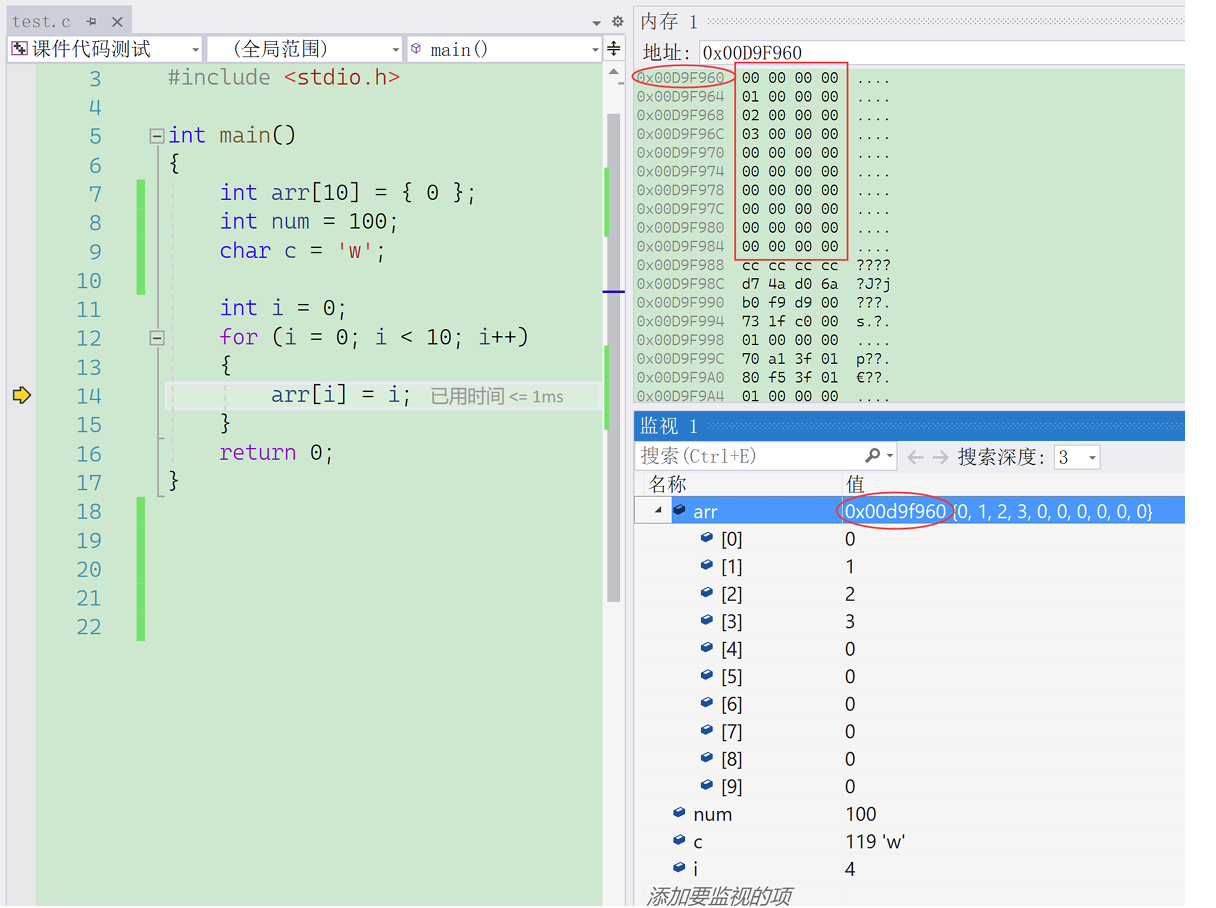Click the c value 119 'w'

pos(875,842)
